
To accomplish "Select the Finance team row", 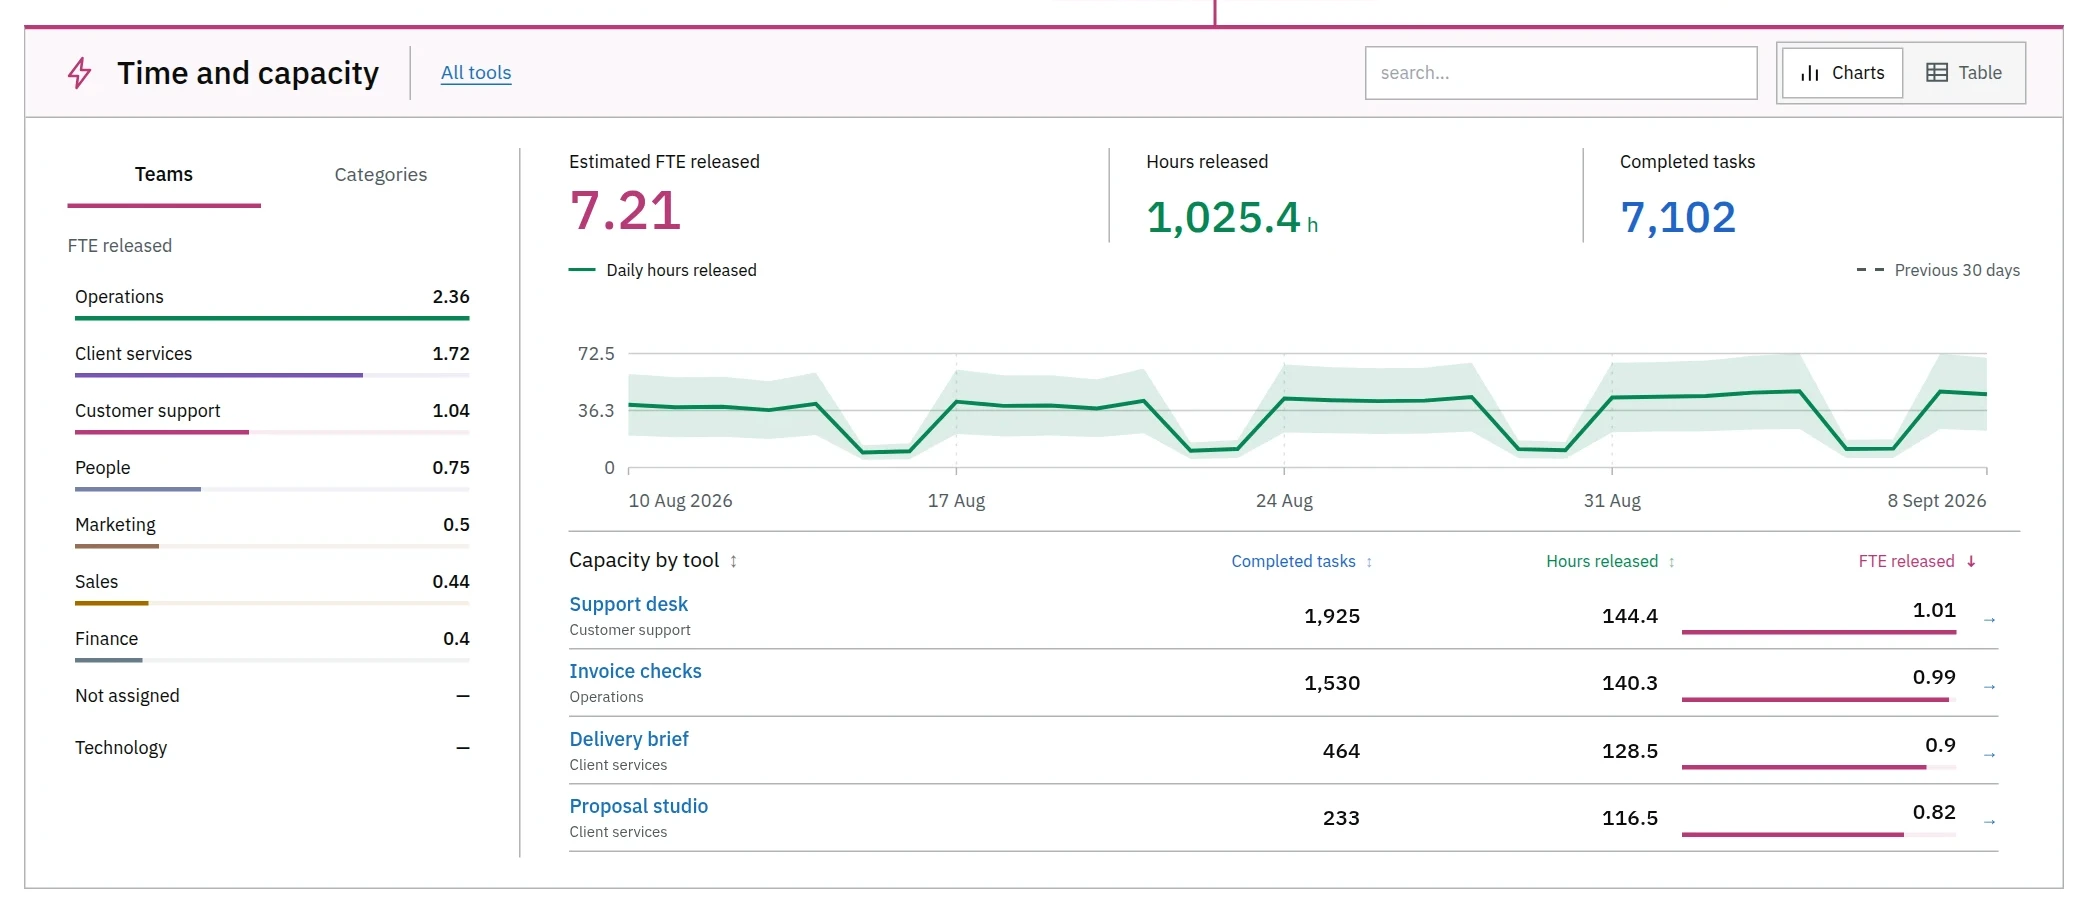I will tap(272, 645).
